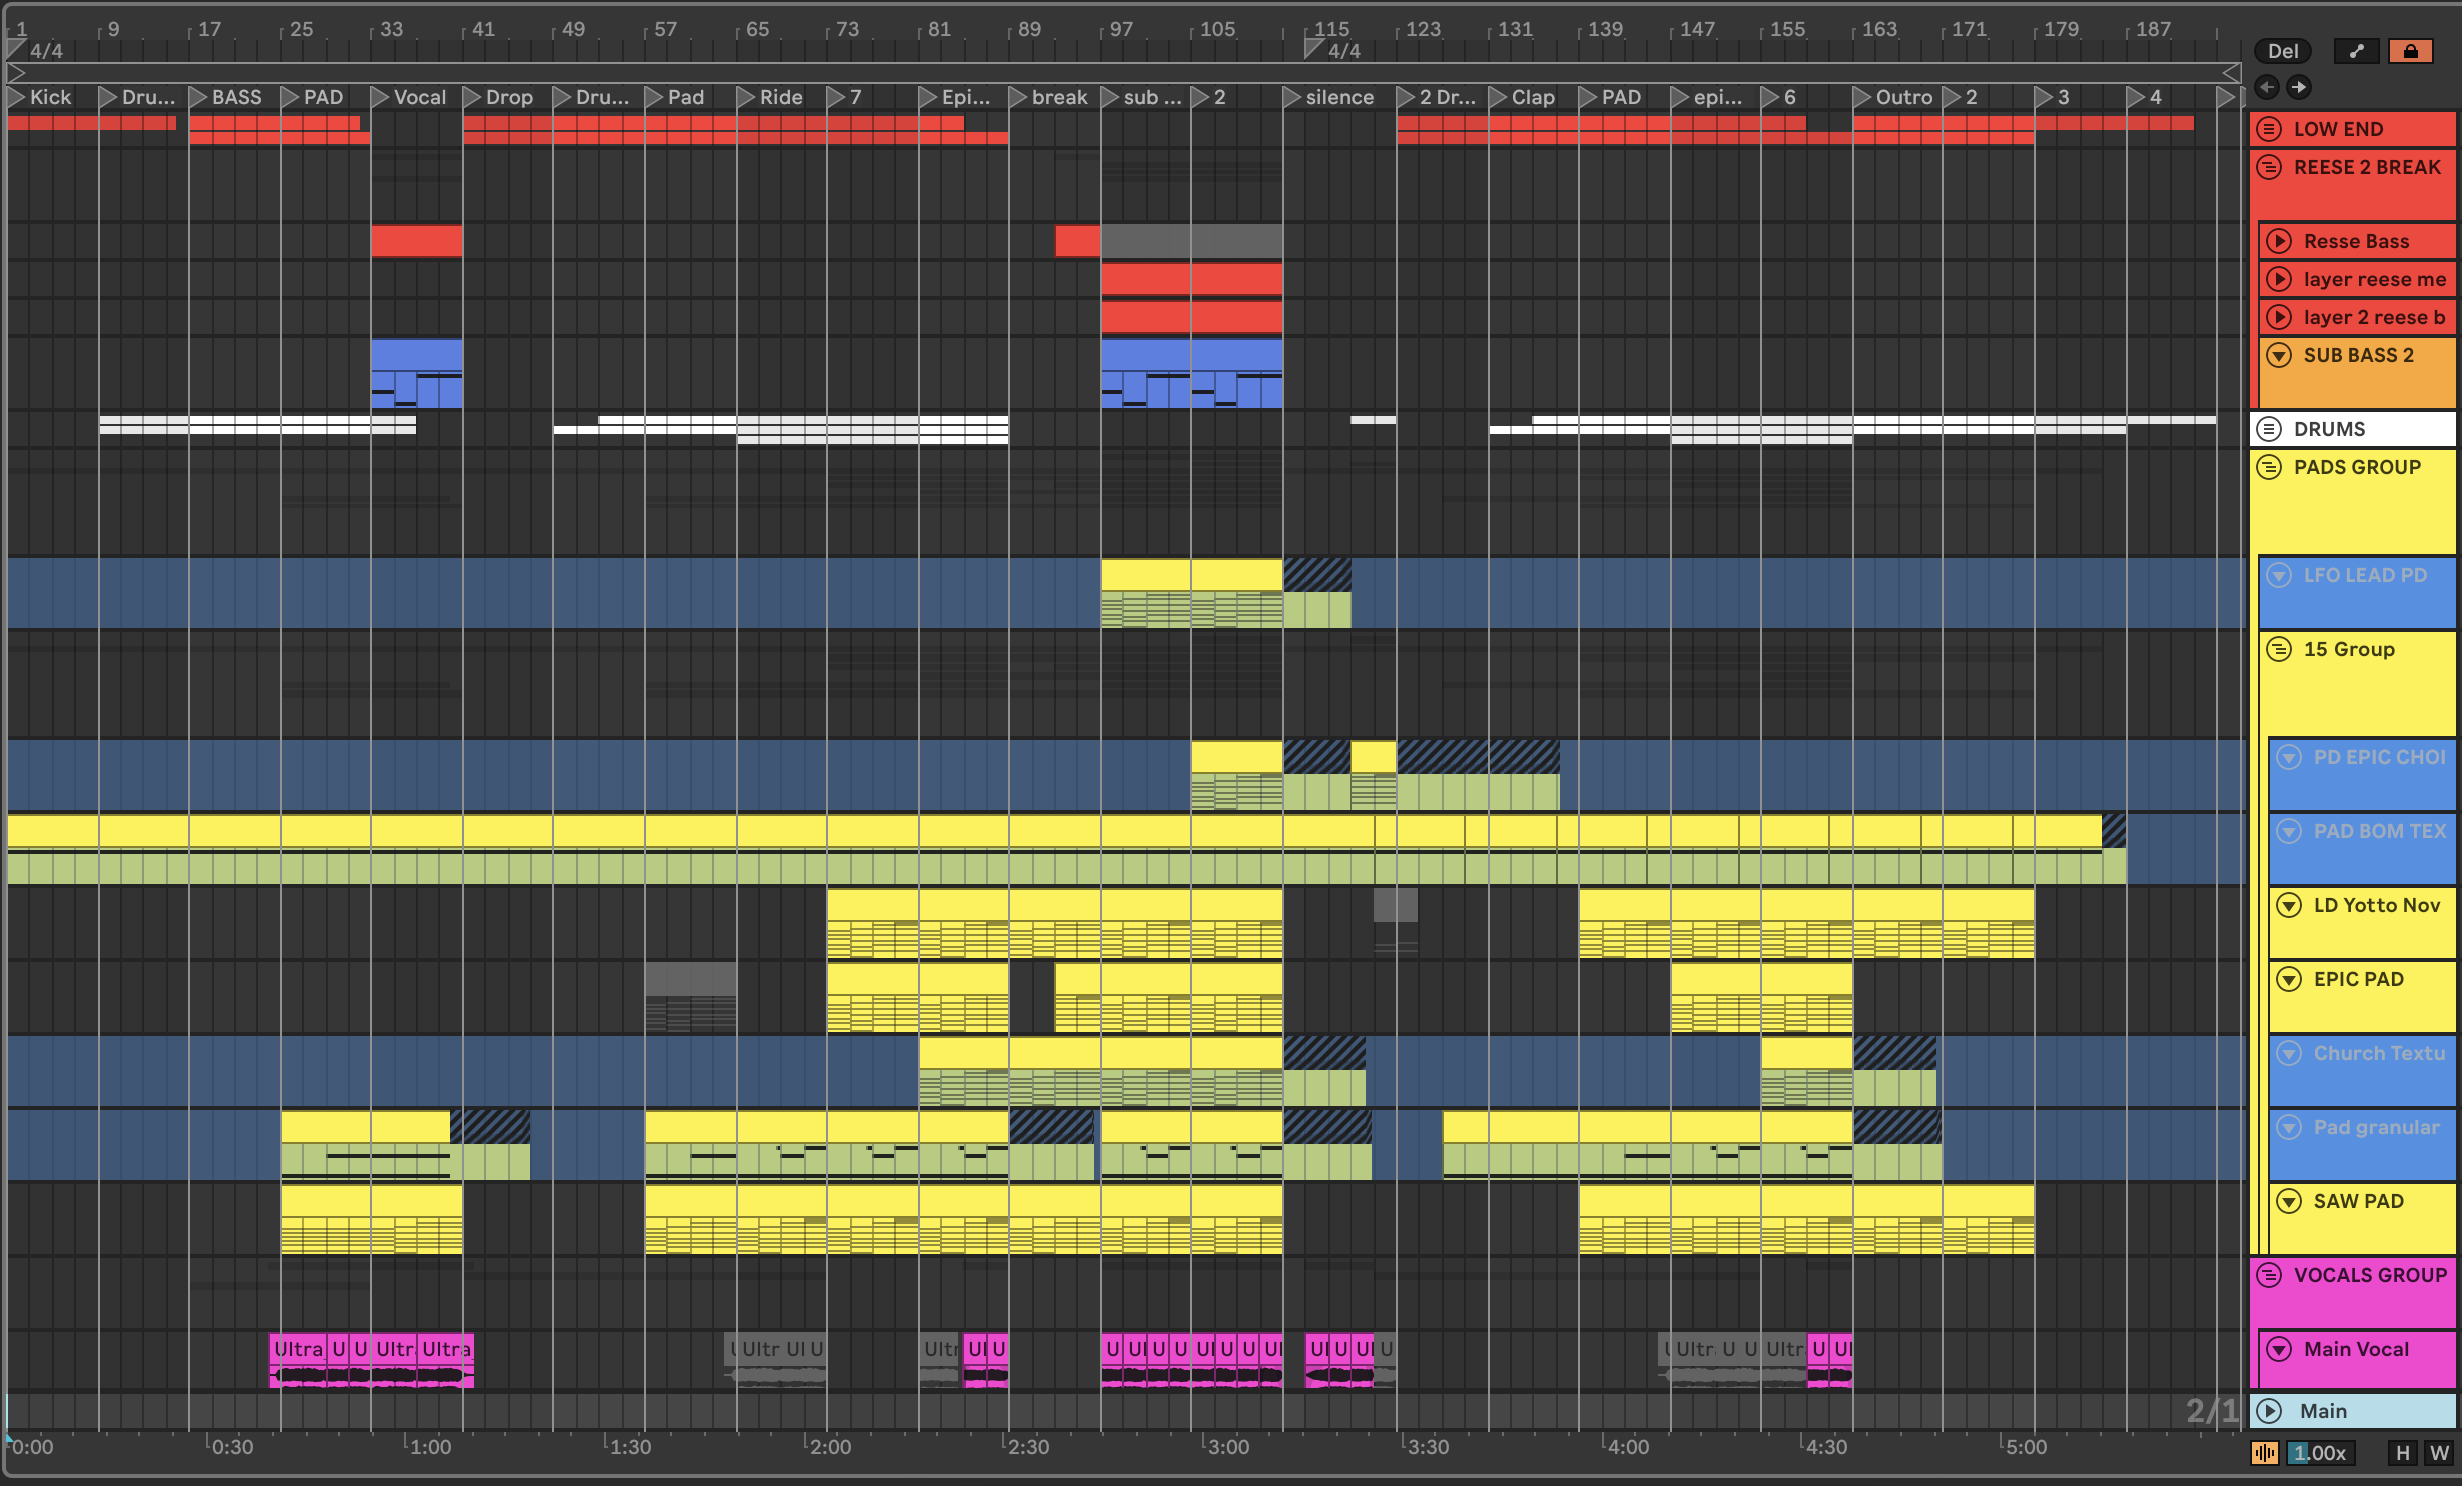Collapse the LOW END group track
This screenshot has width=2462, height=1486.
click(2270, 129)
